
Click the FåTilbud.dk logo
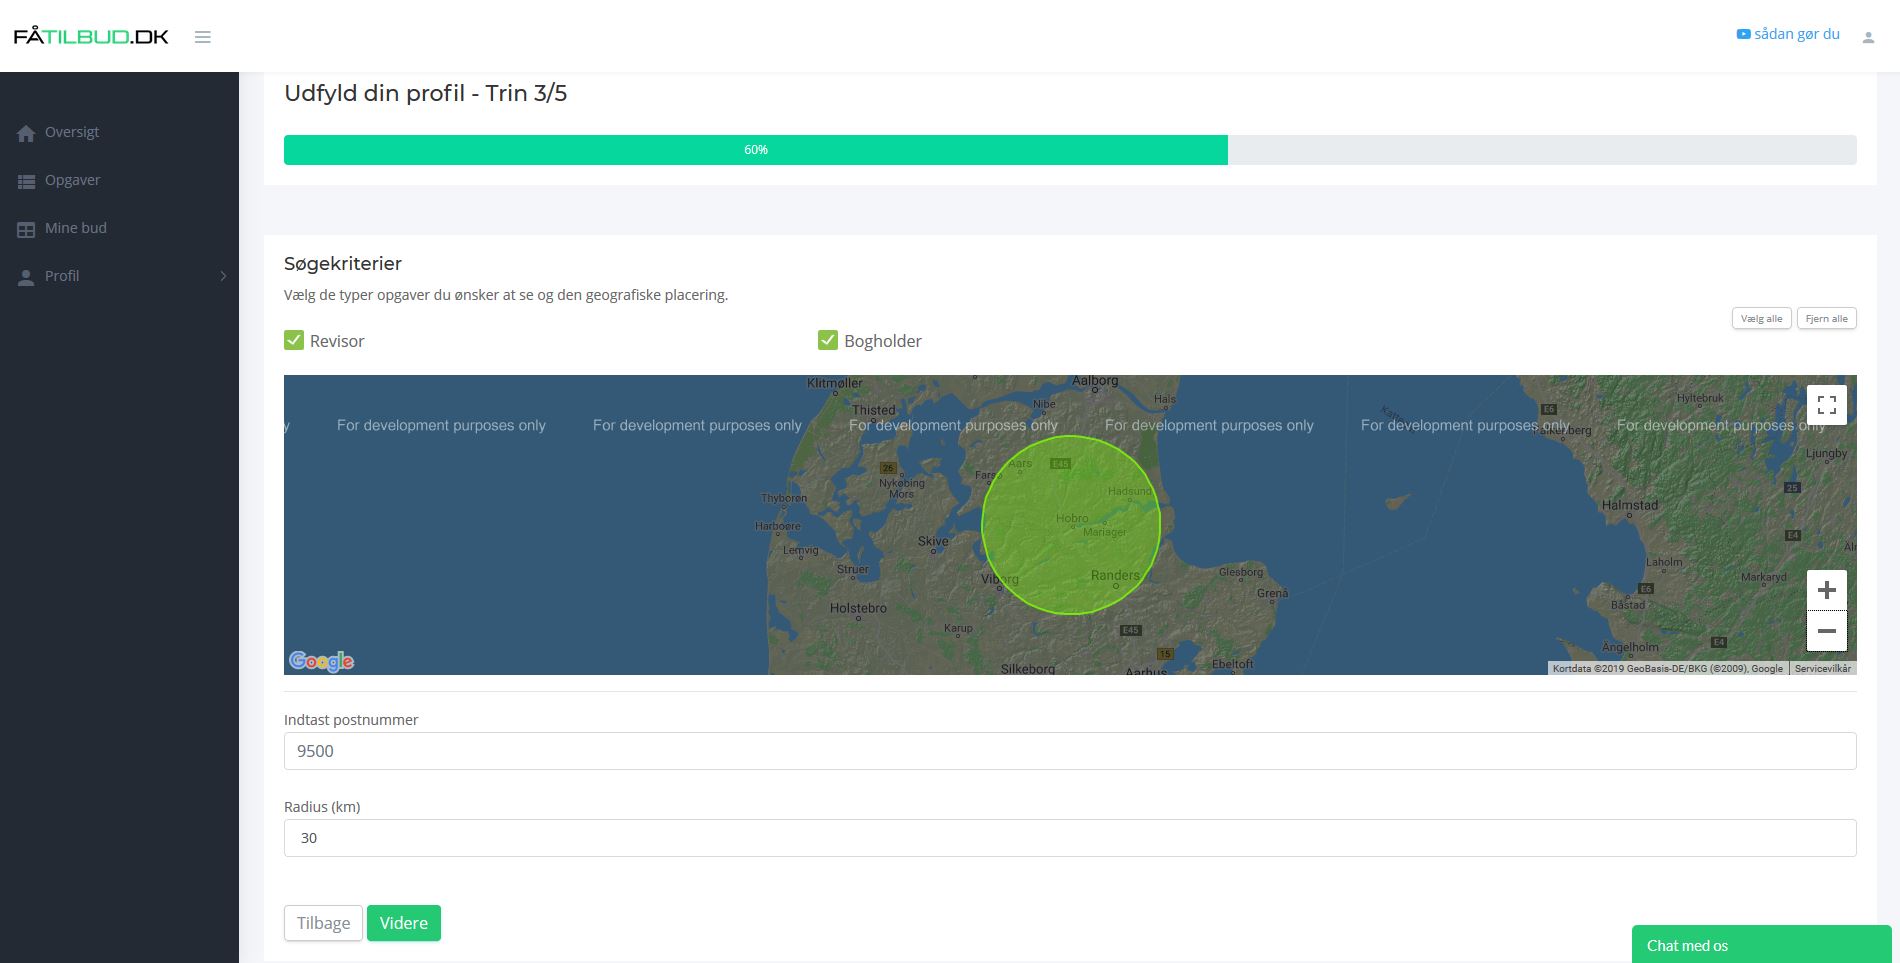91,37
